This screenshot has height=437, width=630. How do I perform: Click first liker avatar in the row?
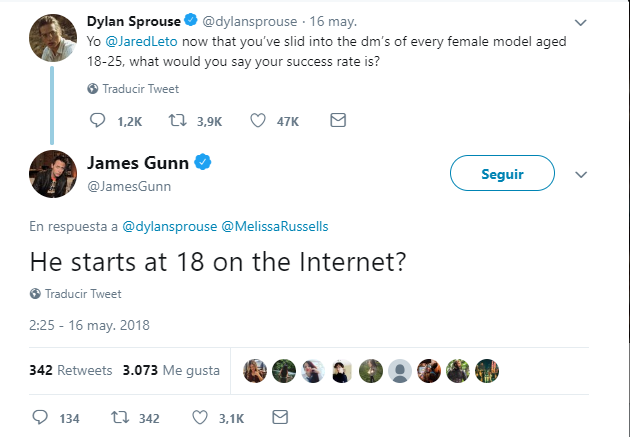[x=255, y=369]
